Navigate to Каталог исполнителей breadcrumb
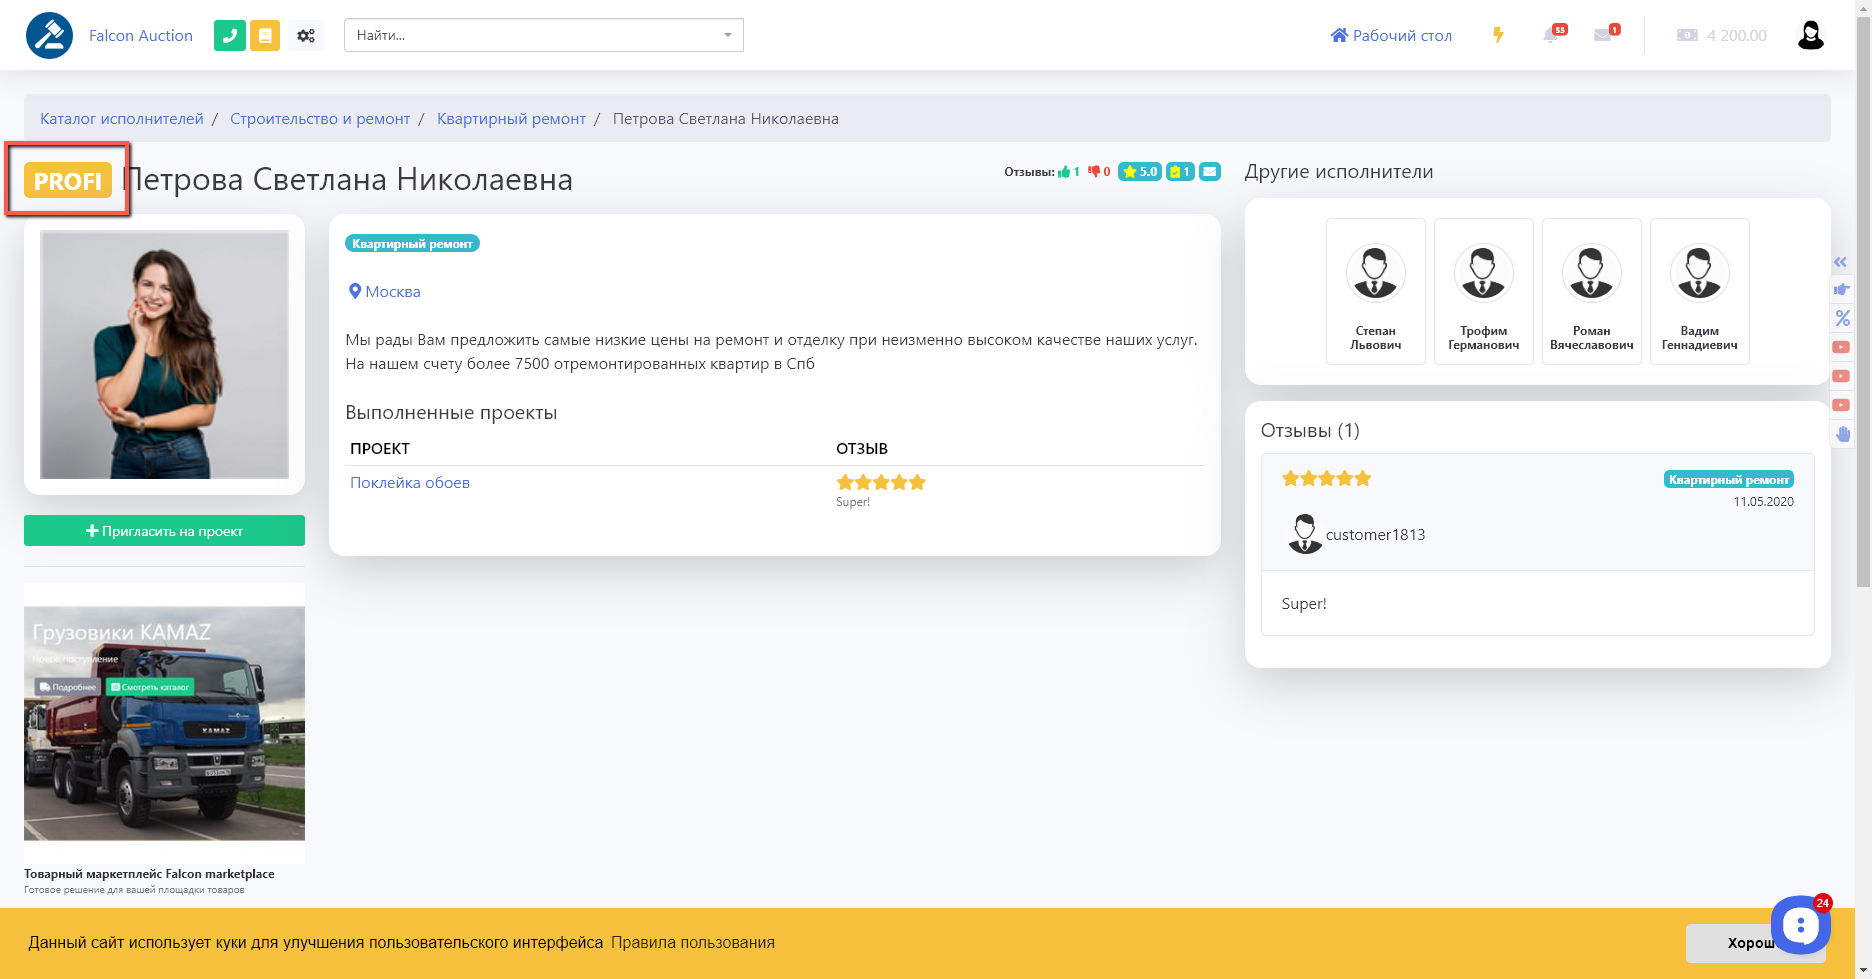The width and height of the screenshot is (1872, 979). click(x=122, y=119)
